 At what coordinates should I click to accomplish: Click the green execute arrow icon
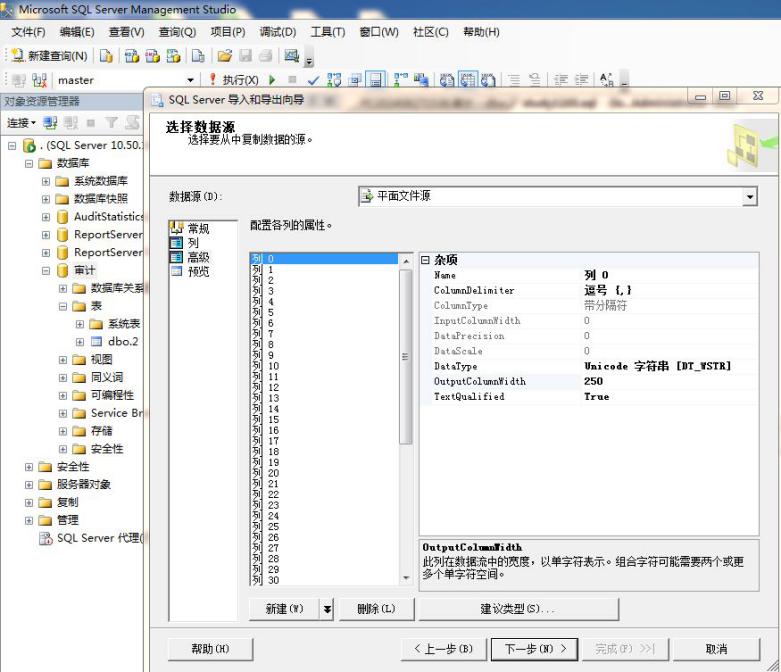tap(272, 80)
